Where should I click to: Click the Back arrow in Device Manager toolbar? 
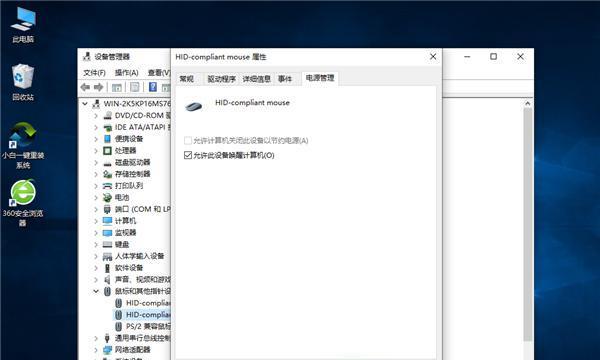tap(85, 87)
